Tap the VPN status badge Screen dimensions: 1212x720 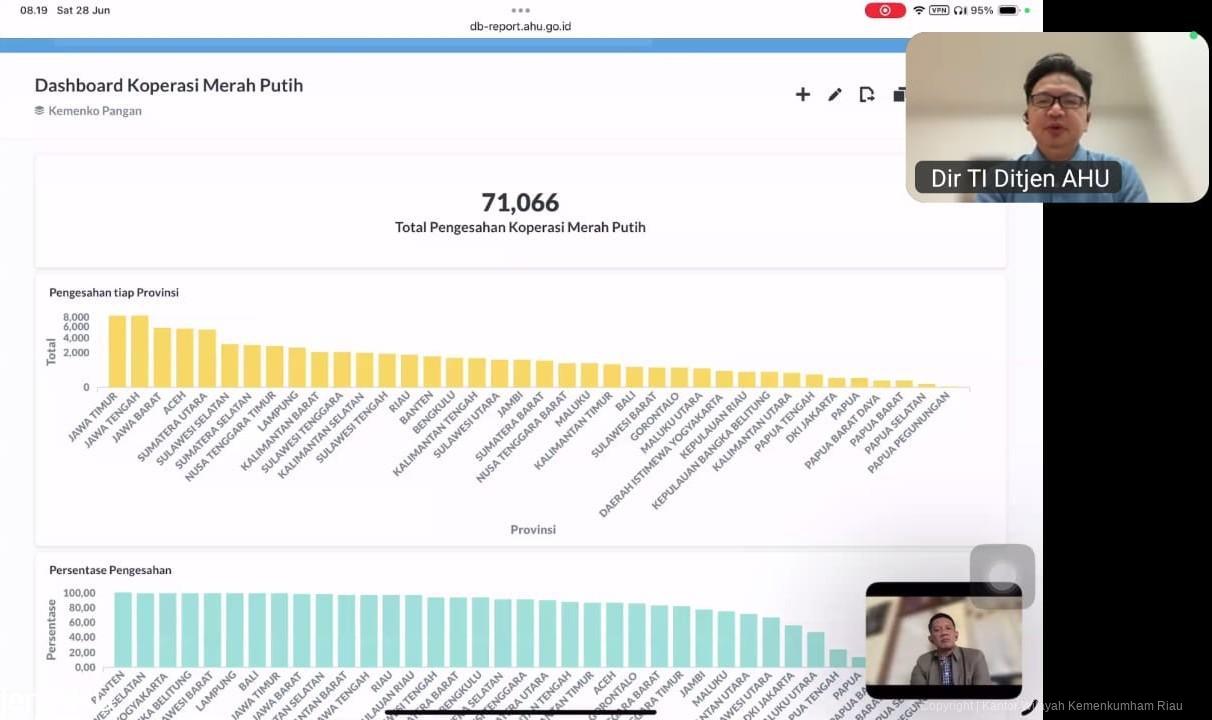click(x=939, y=10)
